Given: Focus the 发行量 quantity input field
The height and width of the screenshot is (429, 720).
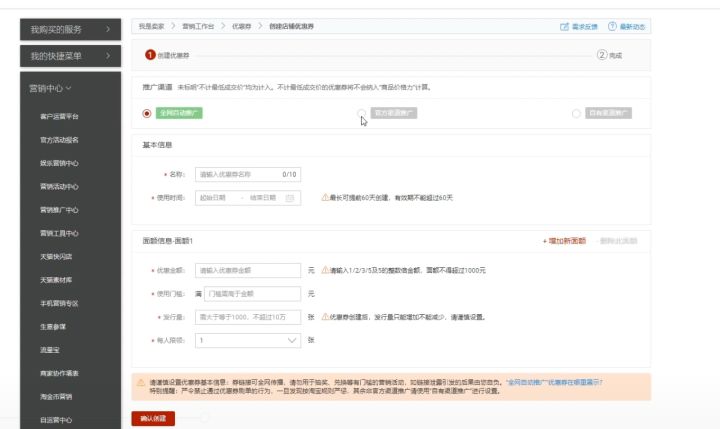Looking at the screenshot, I should tap(248, 317).
